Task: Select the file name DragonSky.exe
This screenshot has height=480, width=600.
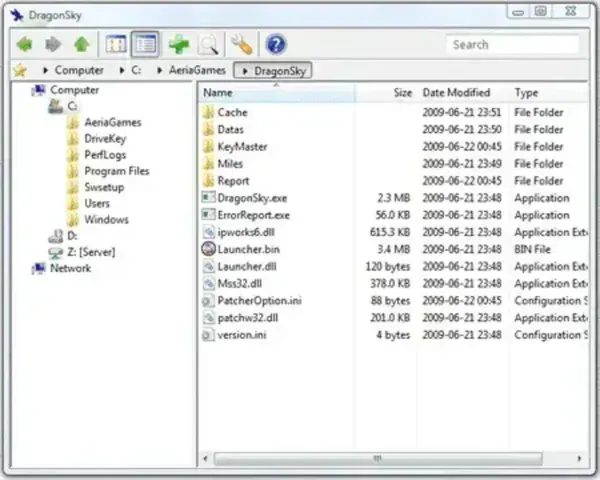Action: [x=252, y=198]
